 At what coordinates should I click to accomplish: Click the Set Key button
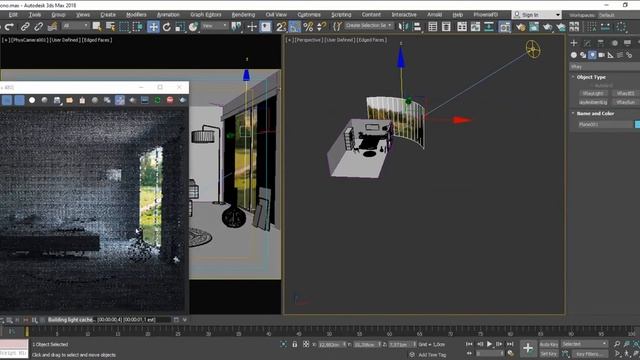coord(549,354)
